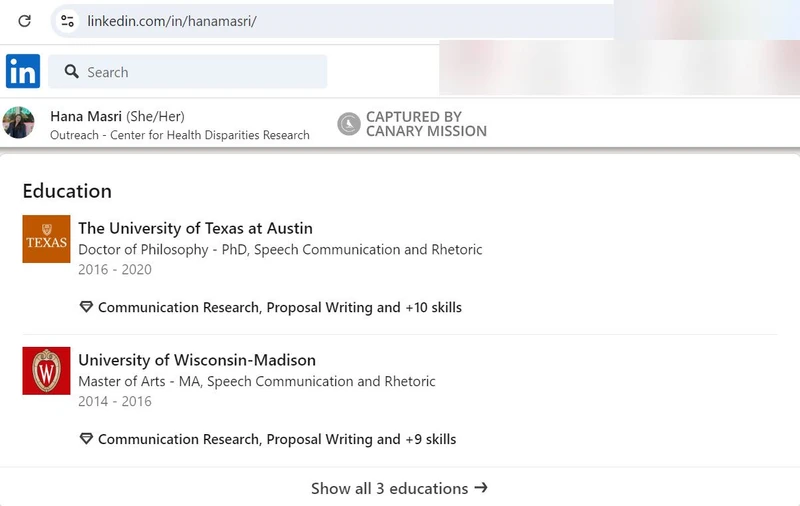The width and height of the screenshot is (800, 506).
Task: Show all 3 educations
Action: [399, 488]
